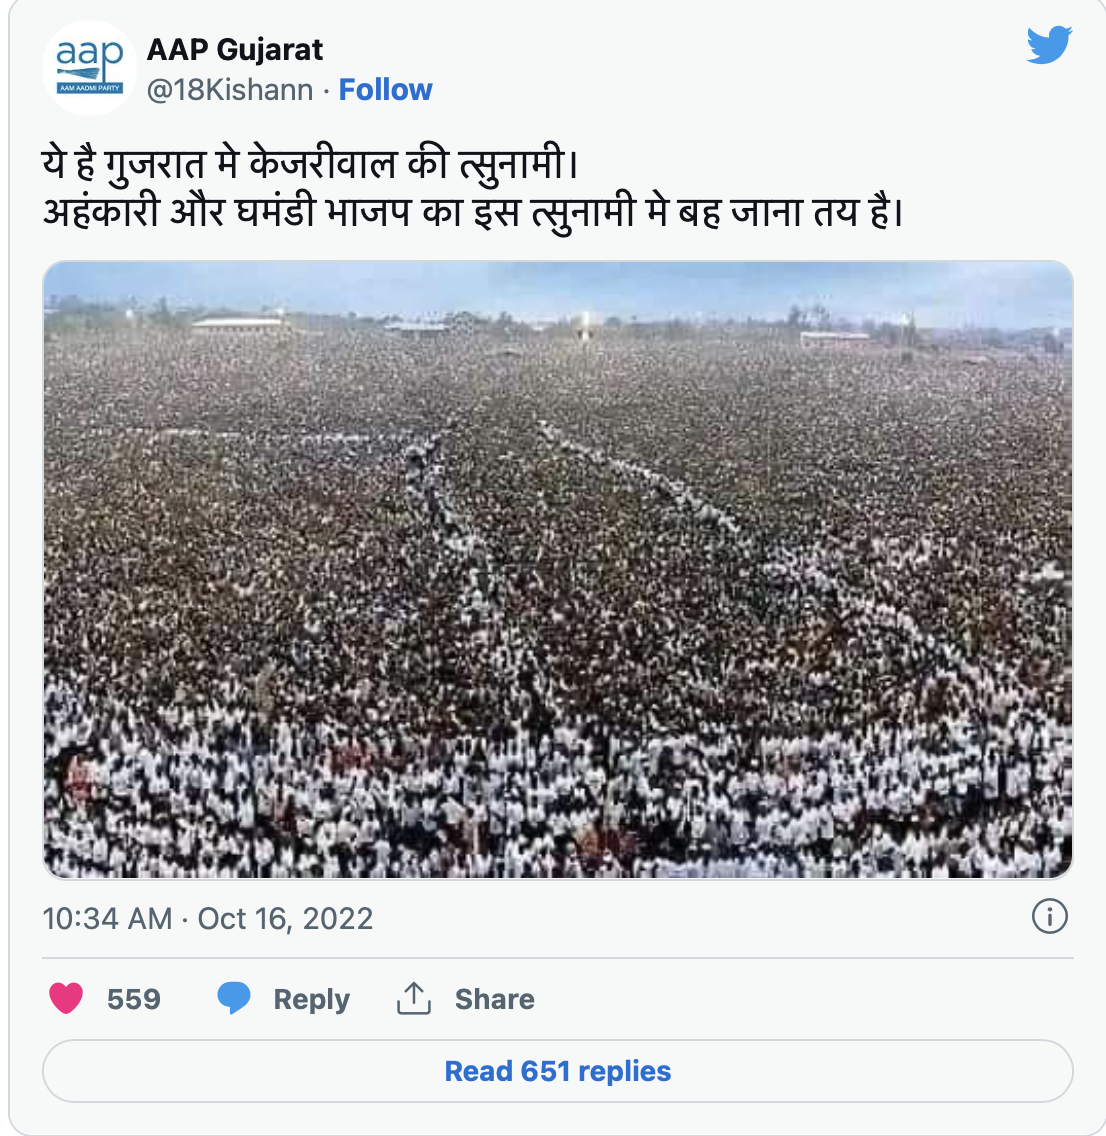Open the Twitter info circle icon

pyautogui.click(x=1049, y=917)
